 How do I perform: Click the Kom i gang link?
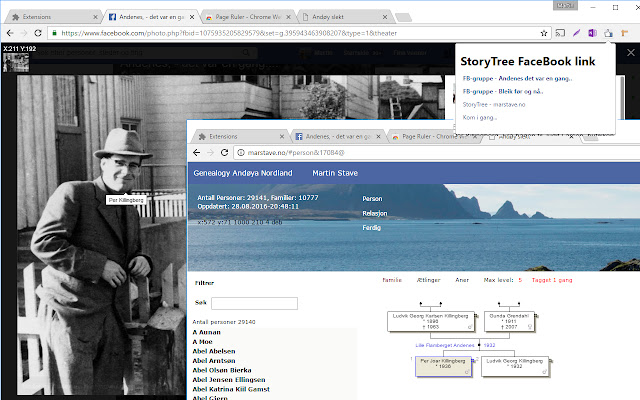pos(480,118)
